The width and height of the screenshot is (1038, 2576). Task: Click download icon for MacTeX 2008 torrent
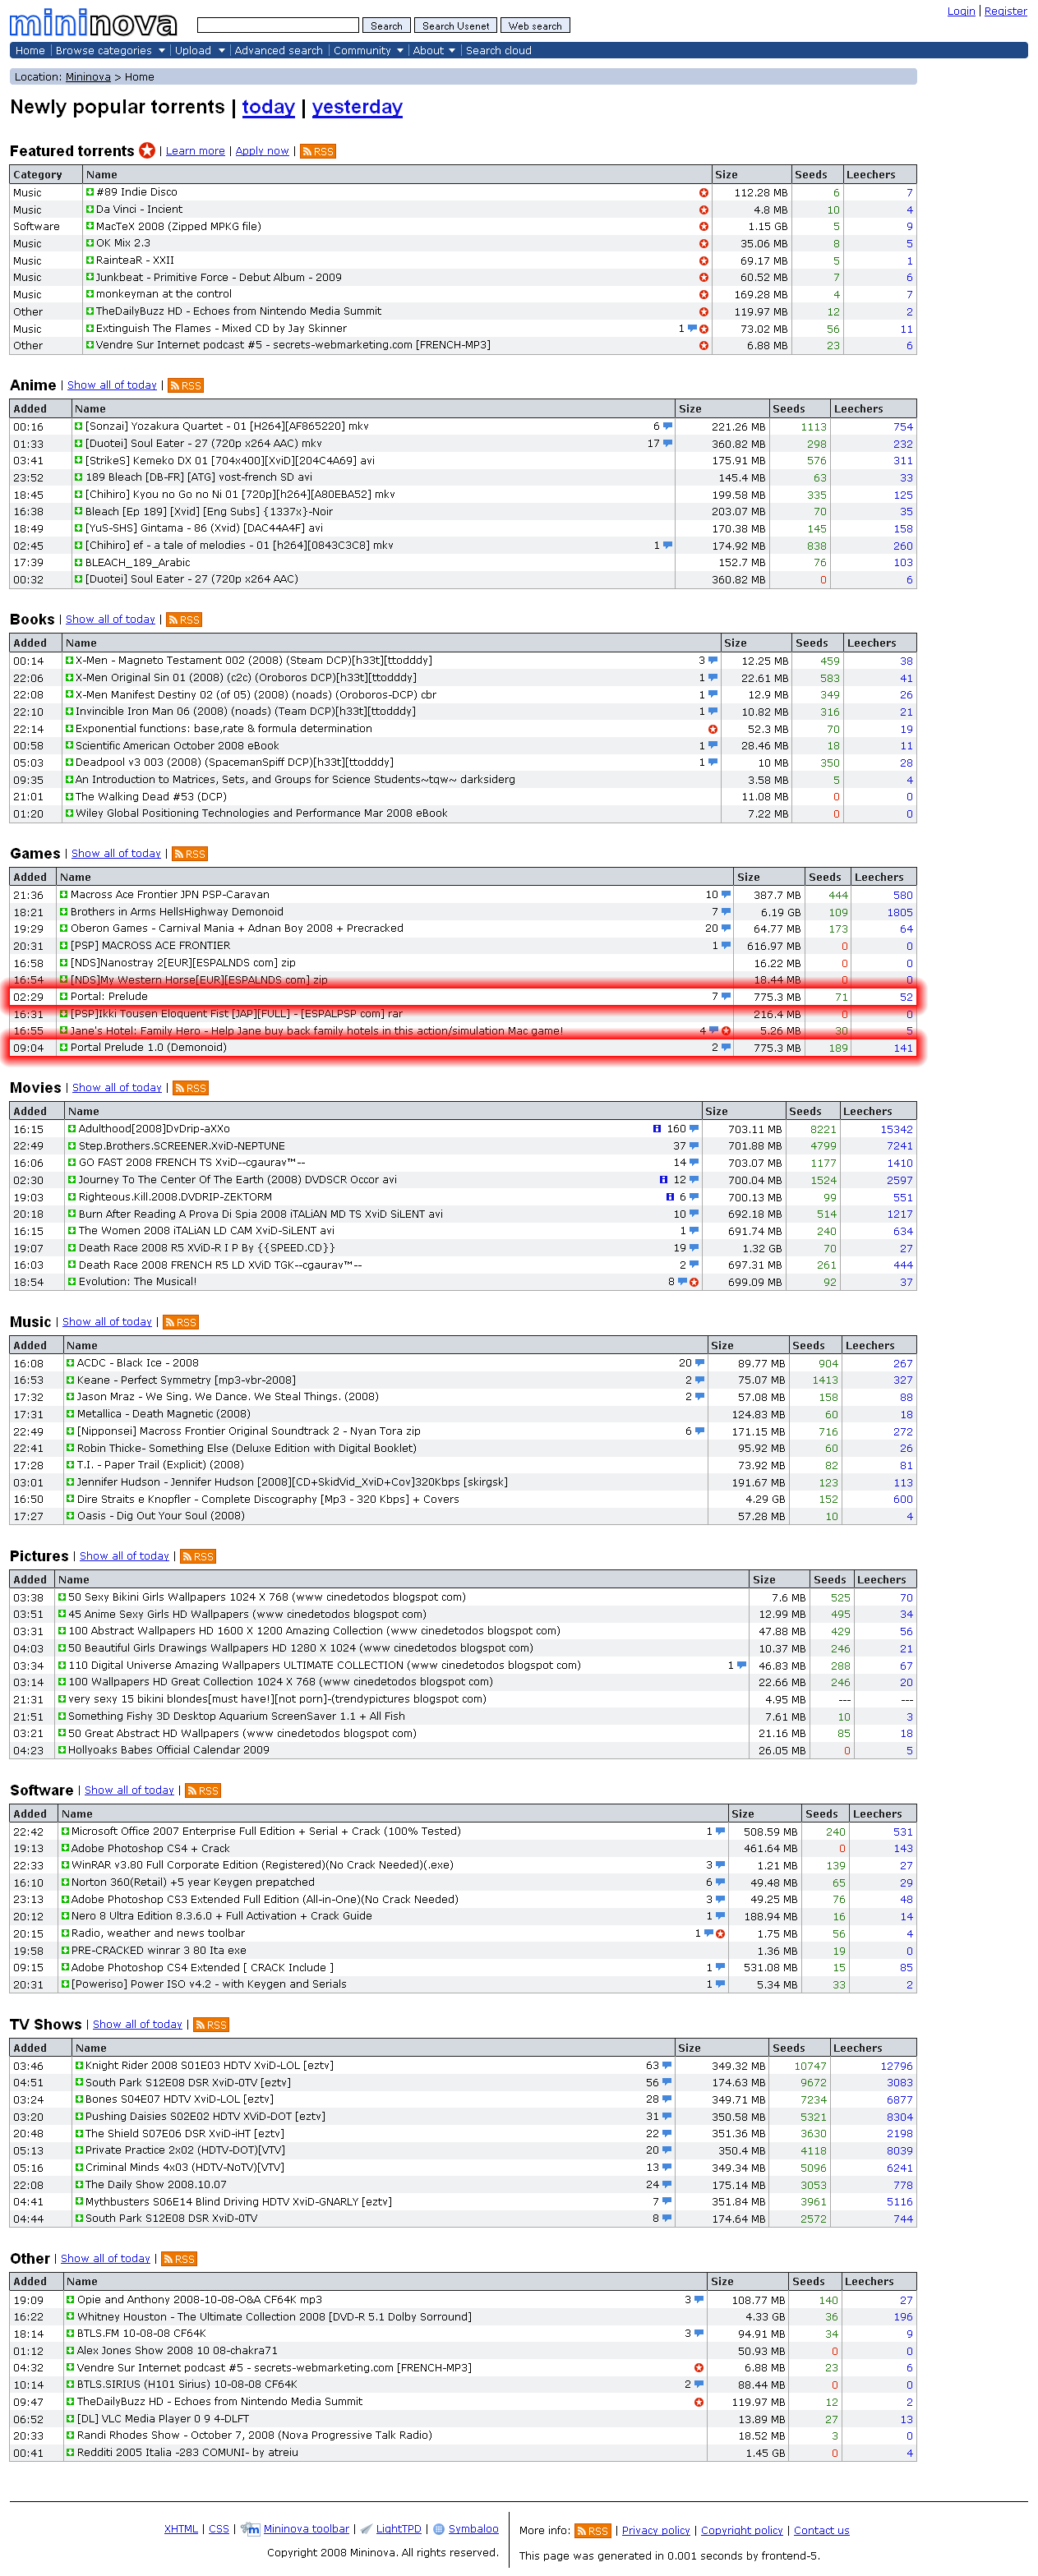point(90,226)
